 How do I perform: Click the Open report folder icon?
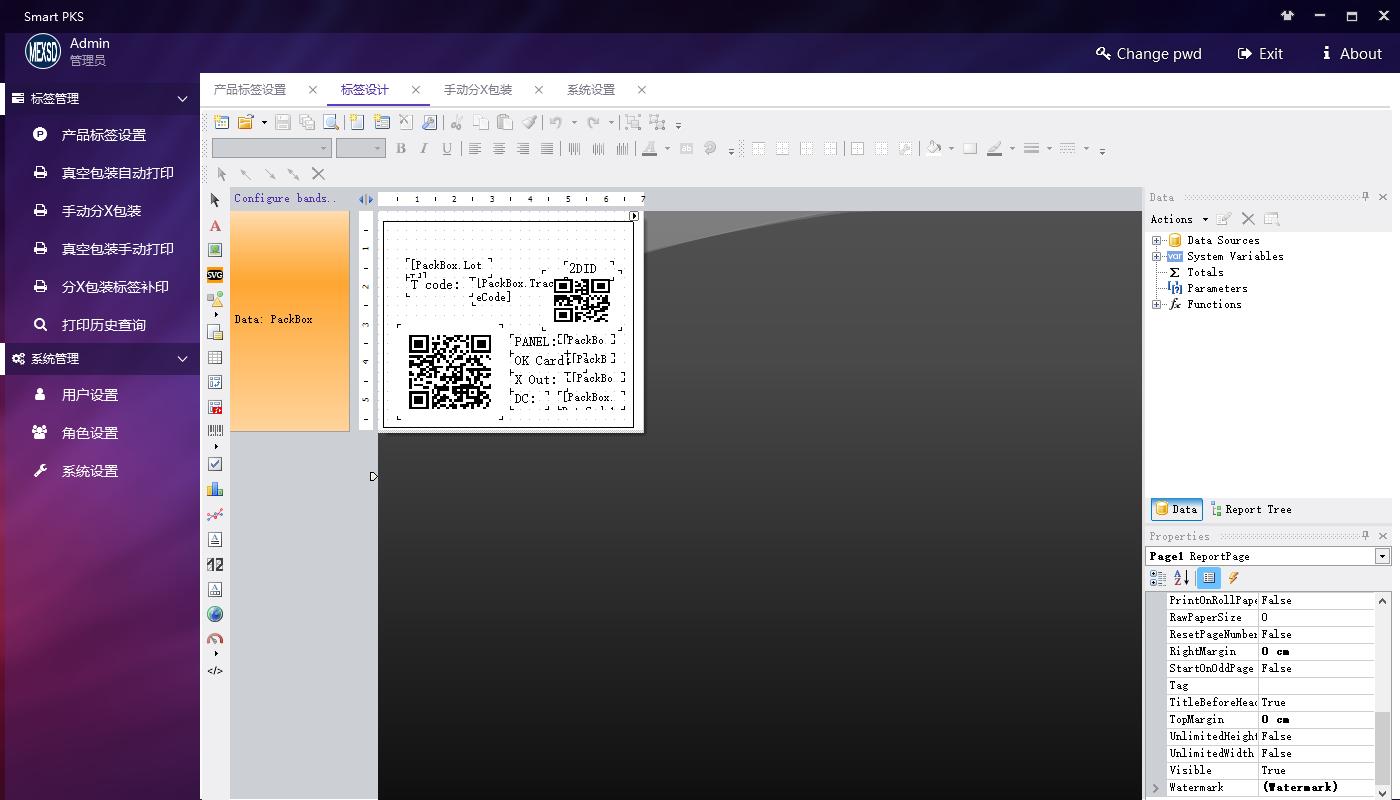pos(245,122)
